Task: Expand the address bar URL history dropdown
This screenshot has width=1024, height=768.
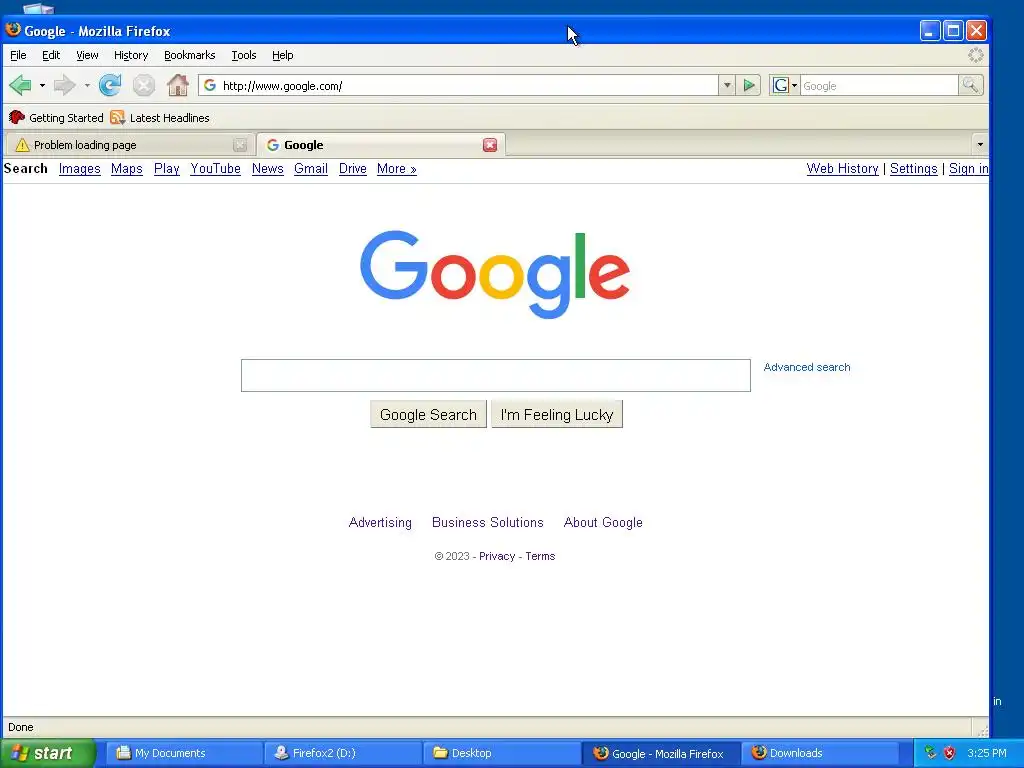Action: 727,86
